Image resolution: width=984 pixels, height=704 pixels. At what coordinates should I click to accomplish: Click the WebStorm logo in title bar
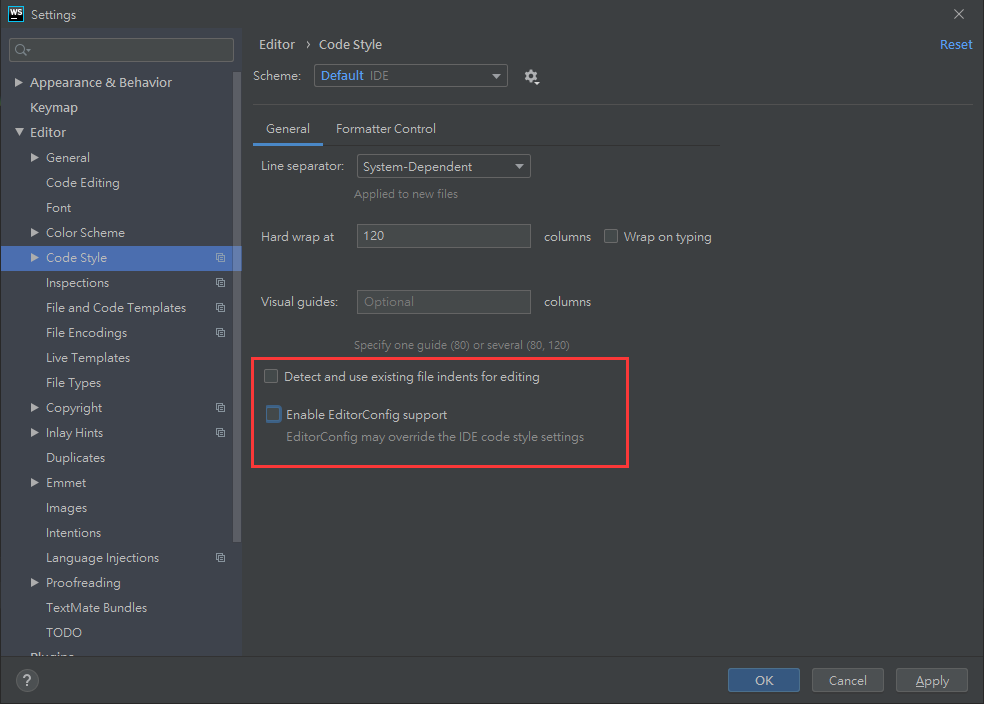tap(15, 14)
